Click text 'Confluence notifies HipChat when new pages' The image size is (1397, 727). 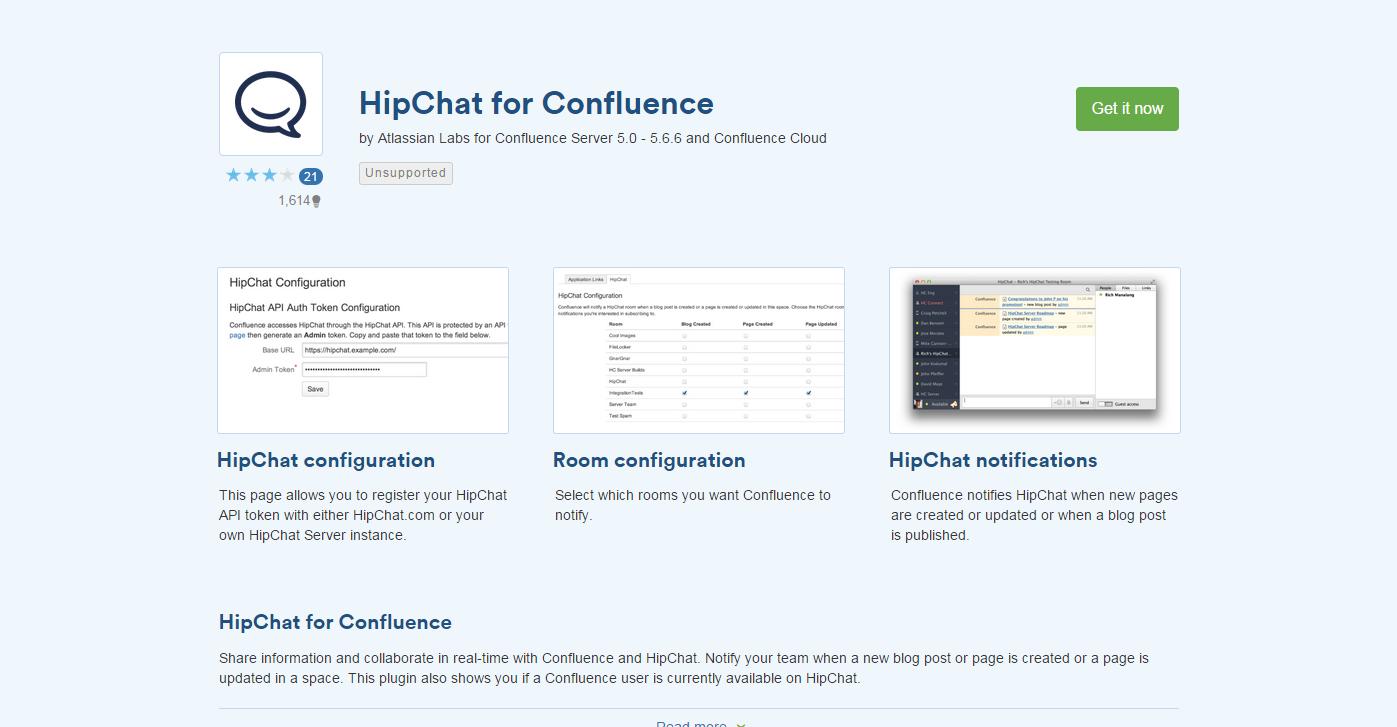pyautogui.click(x=1034, y=495)
